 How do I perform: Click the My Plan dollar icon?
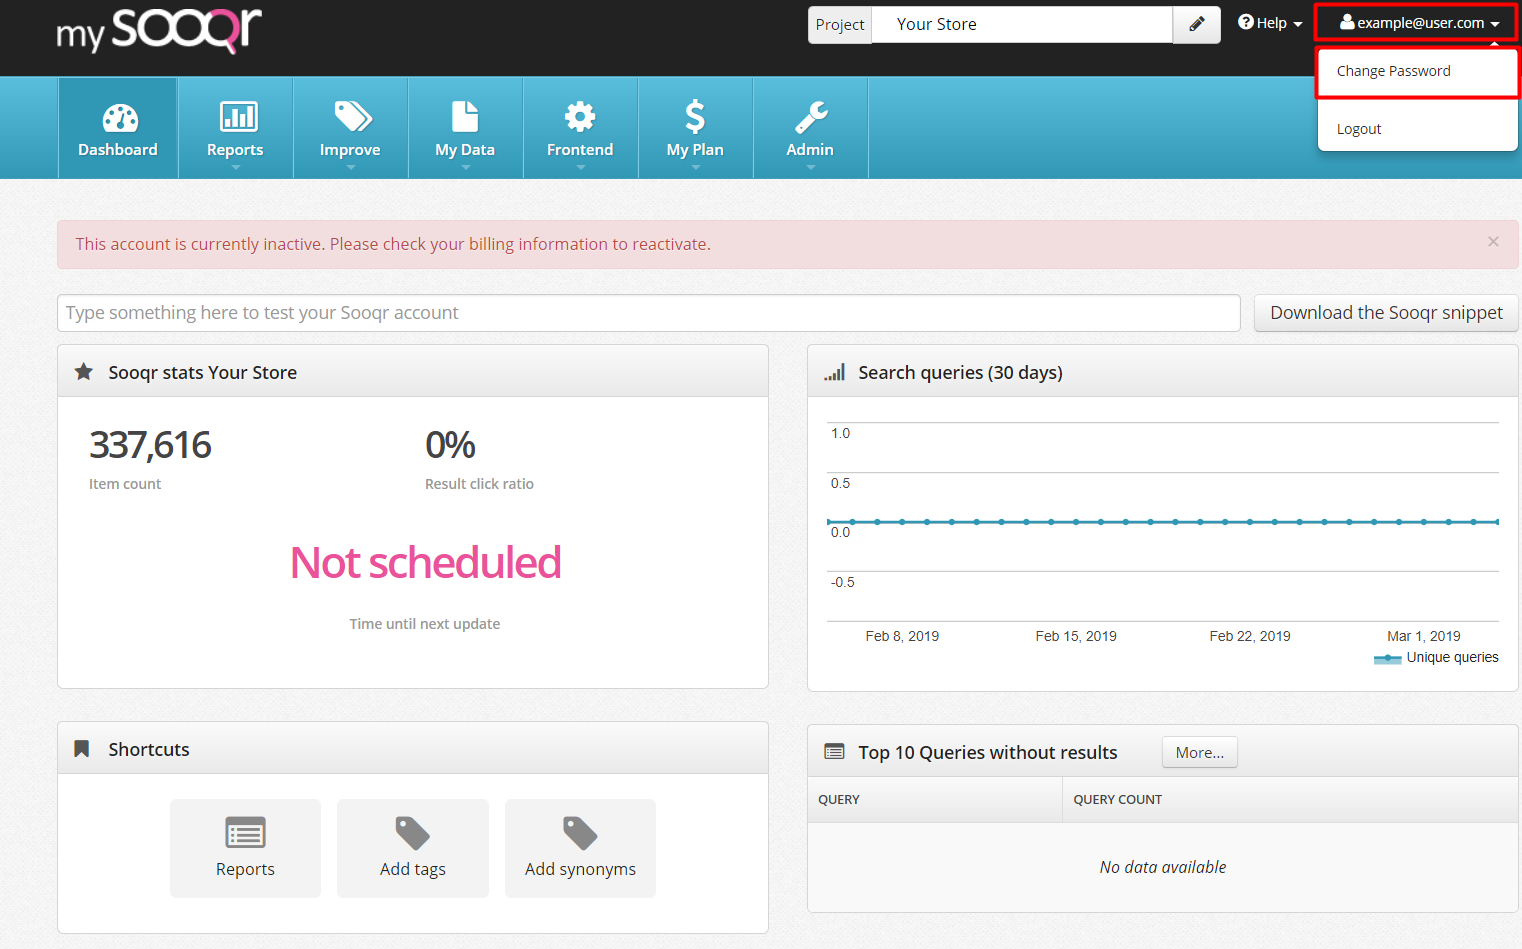pos(695,117)
